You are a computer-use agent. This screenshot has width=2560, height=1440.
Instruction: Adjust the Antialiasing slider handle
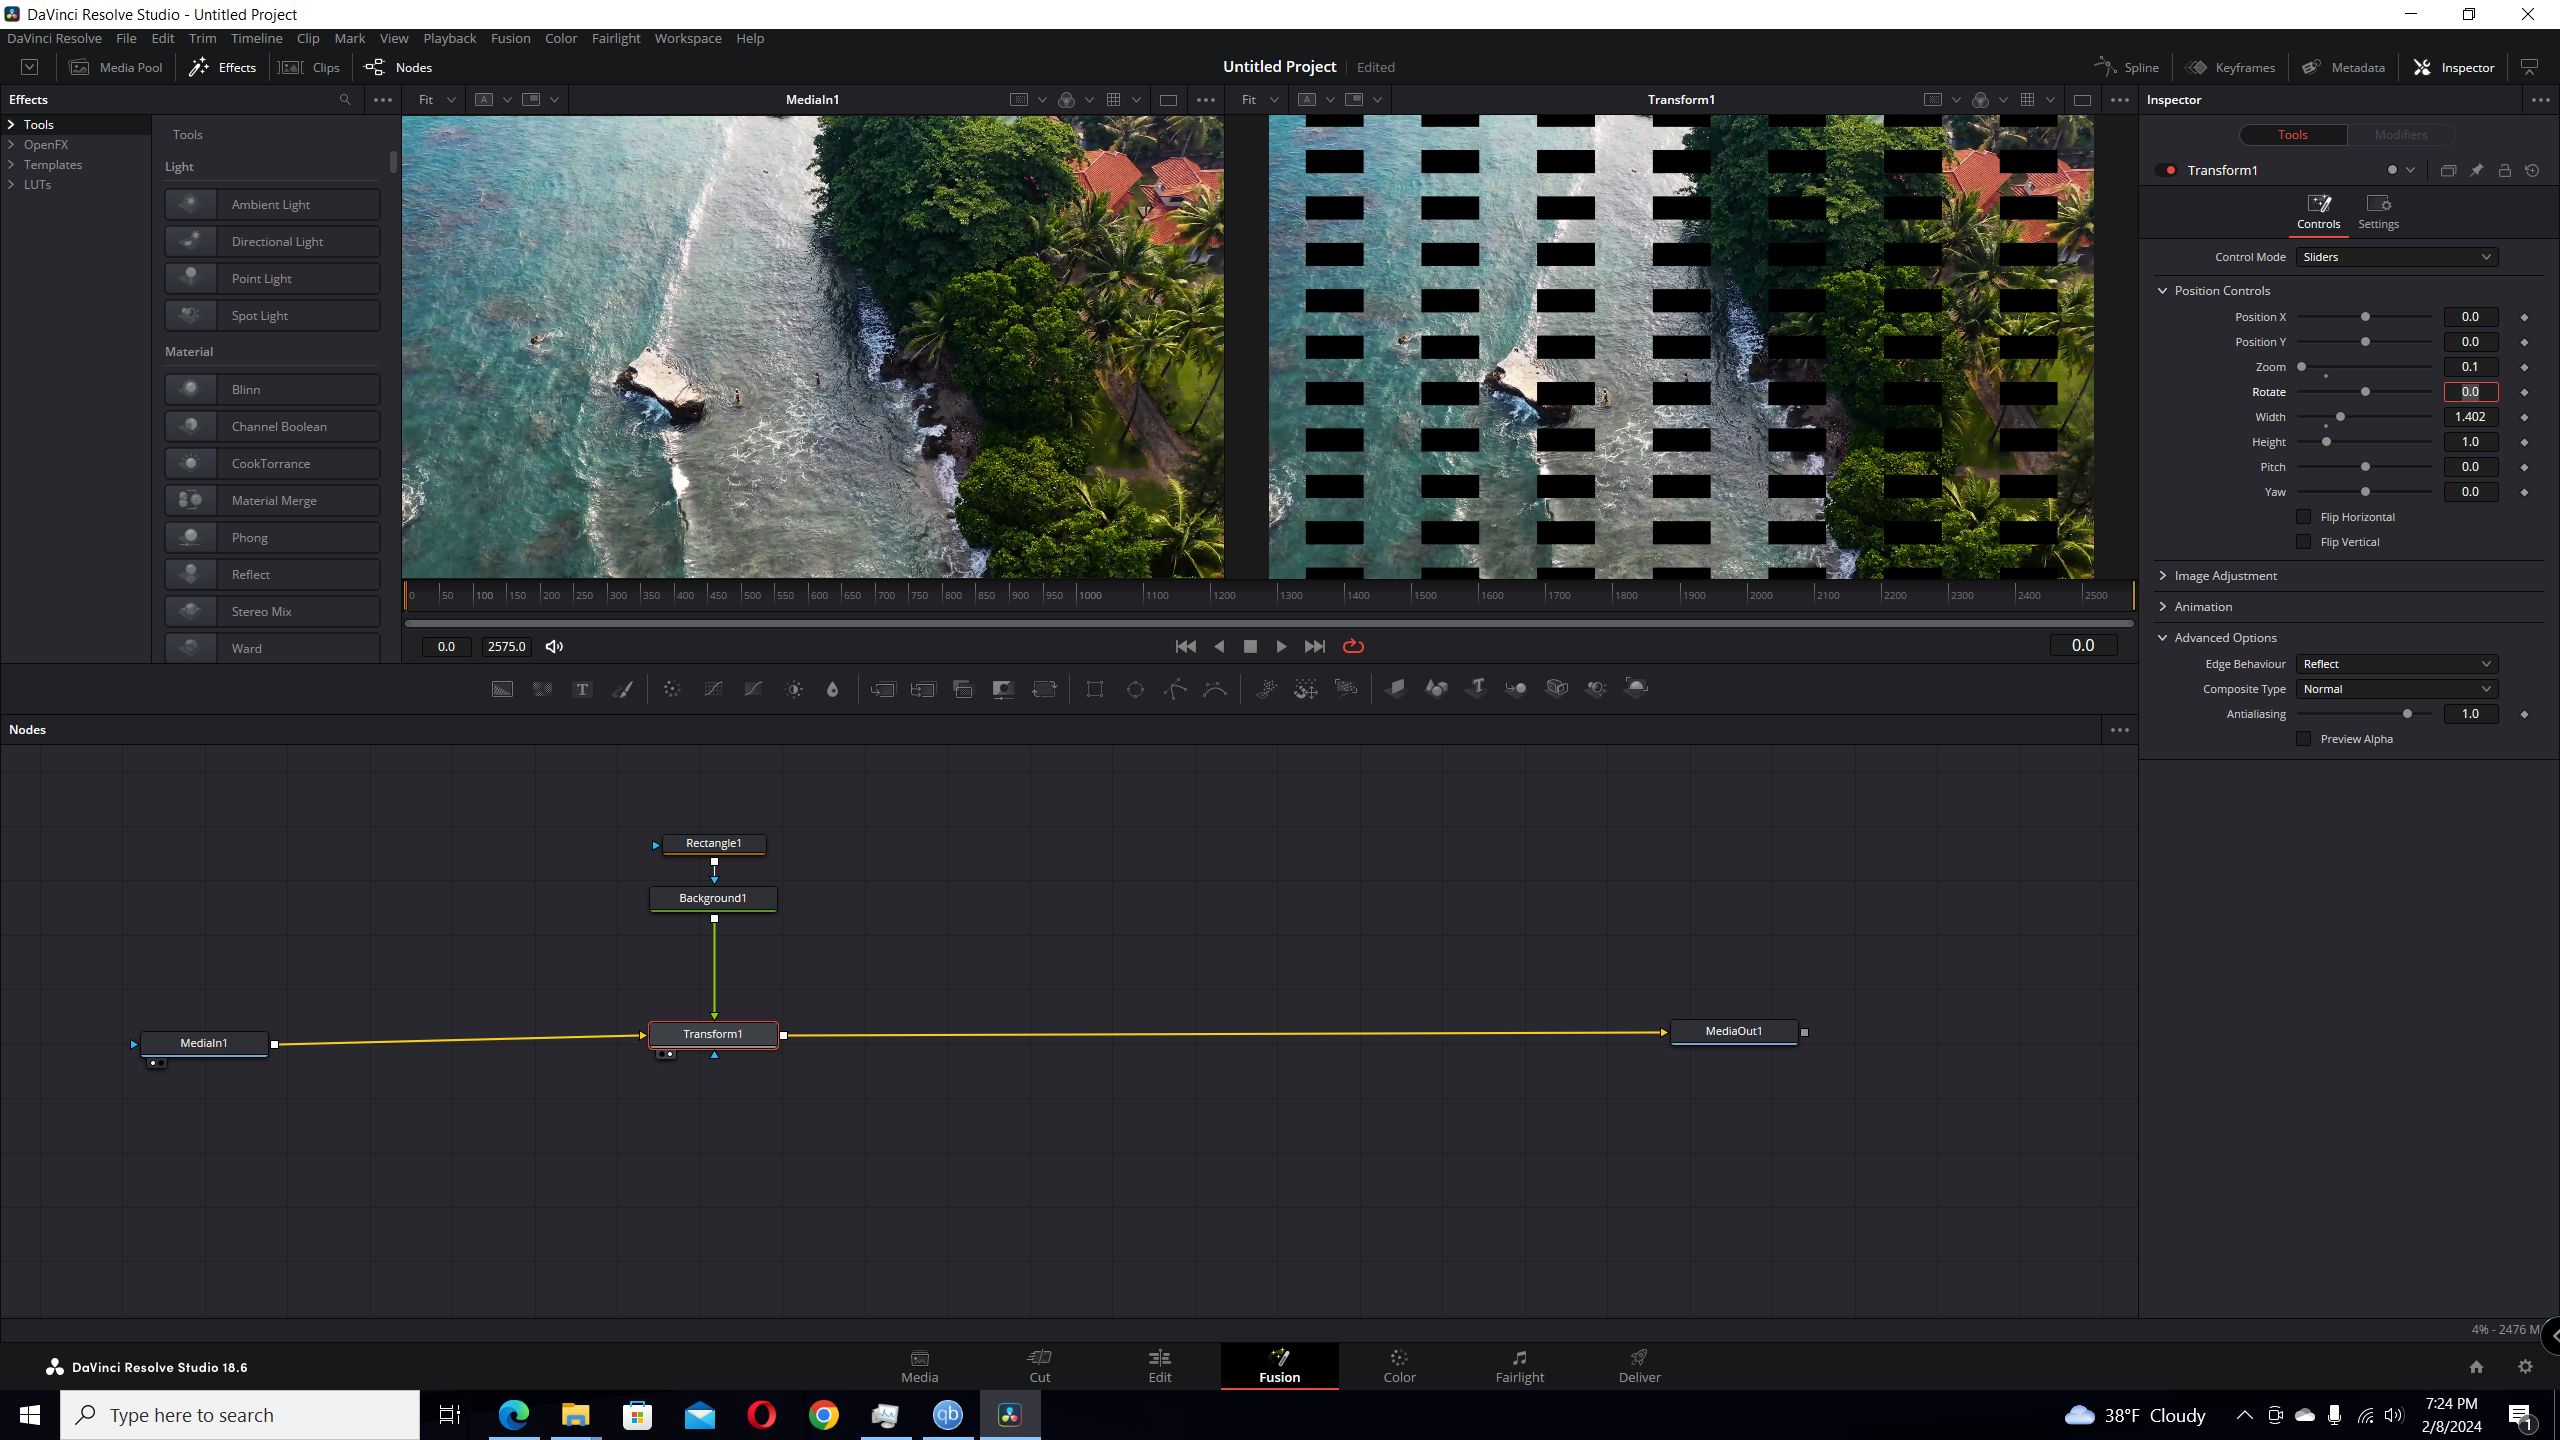(2407, 714)
